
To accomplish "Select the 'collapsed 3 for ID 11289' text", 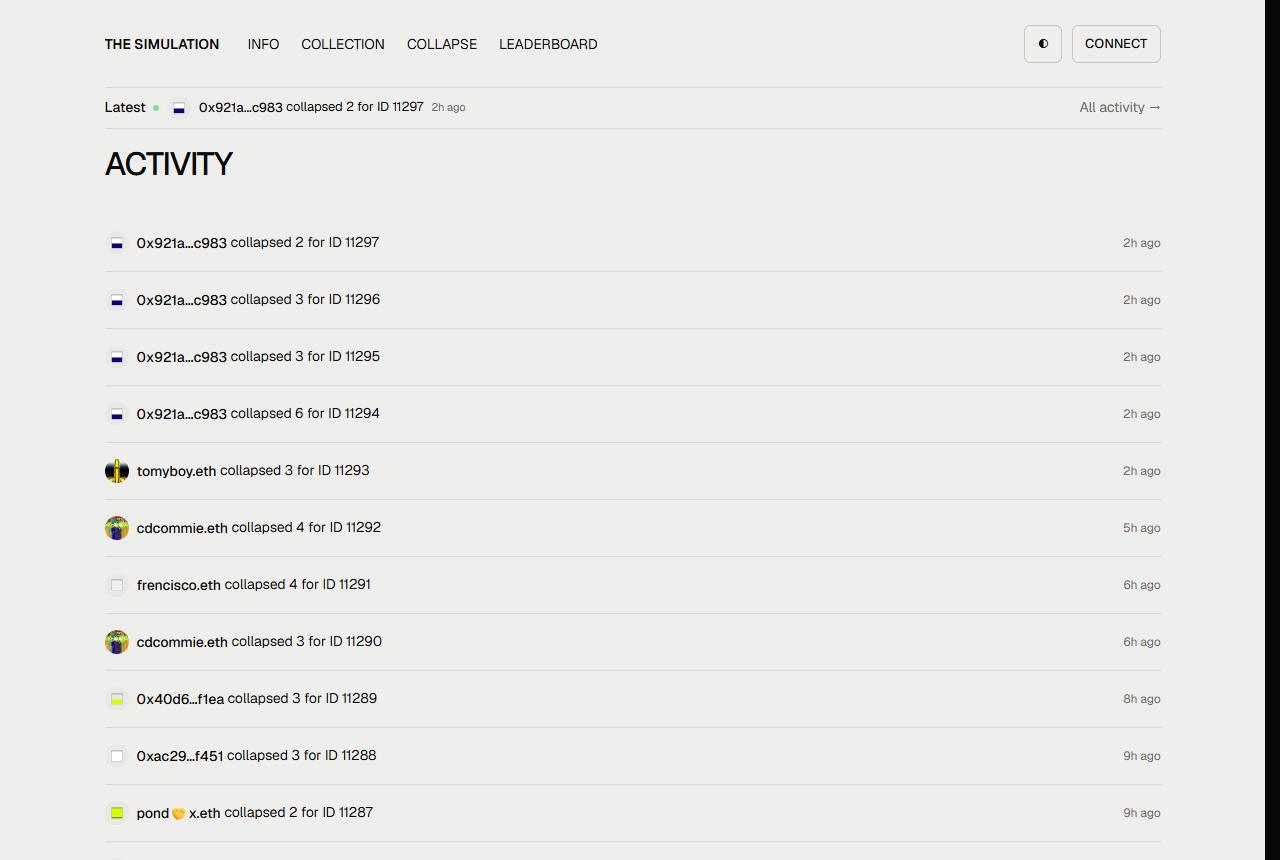I will pos(302,698).
